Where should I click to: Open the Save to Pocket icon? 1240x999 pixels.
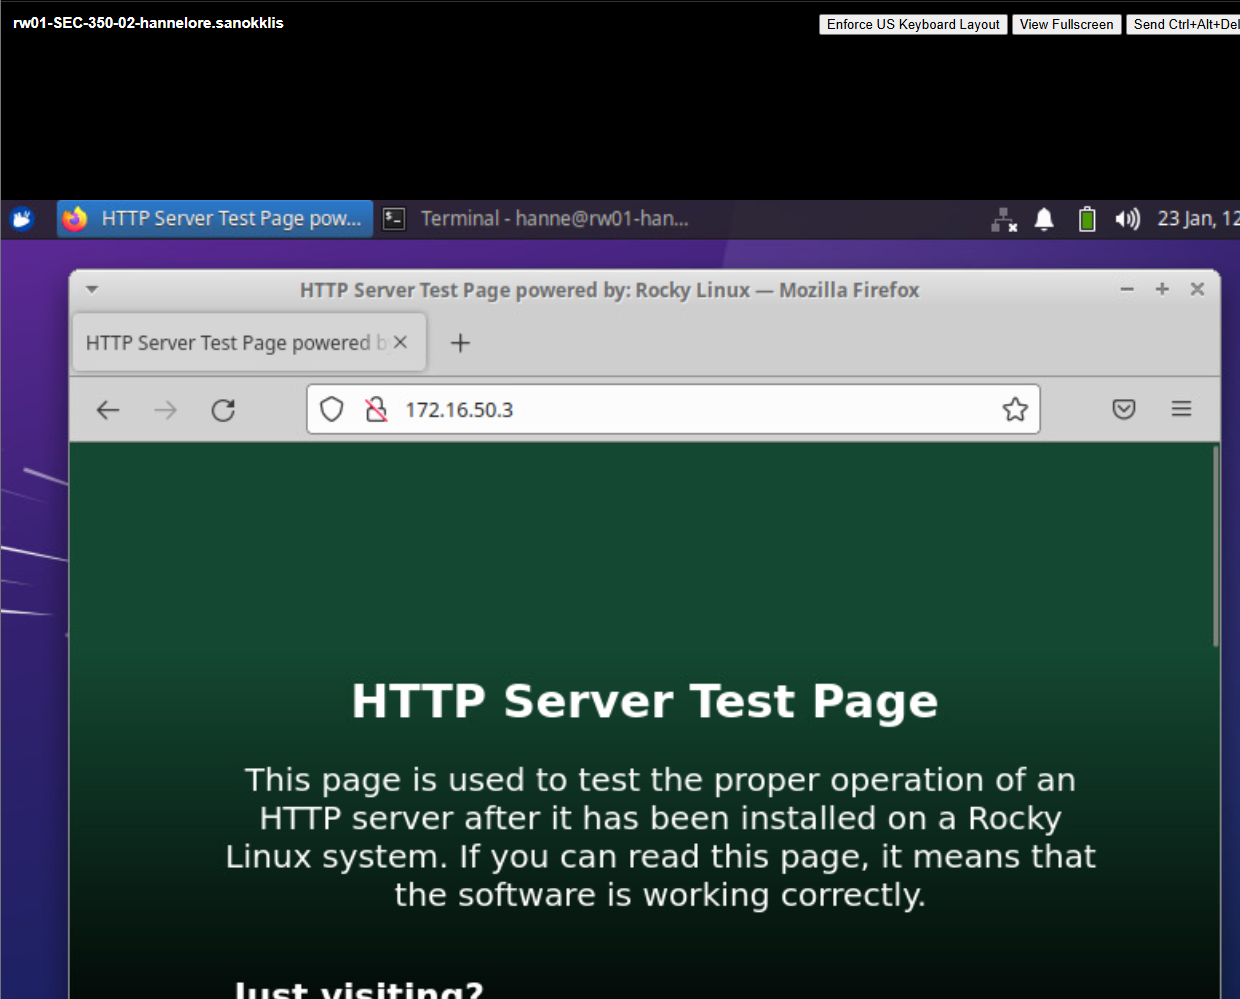[1124, 409]
